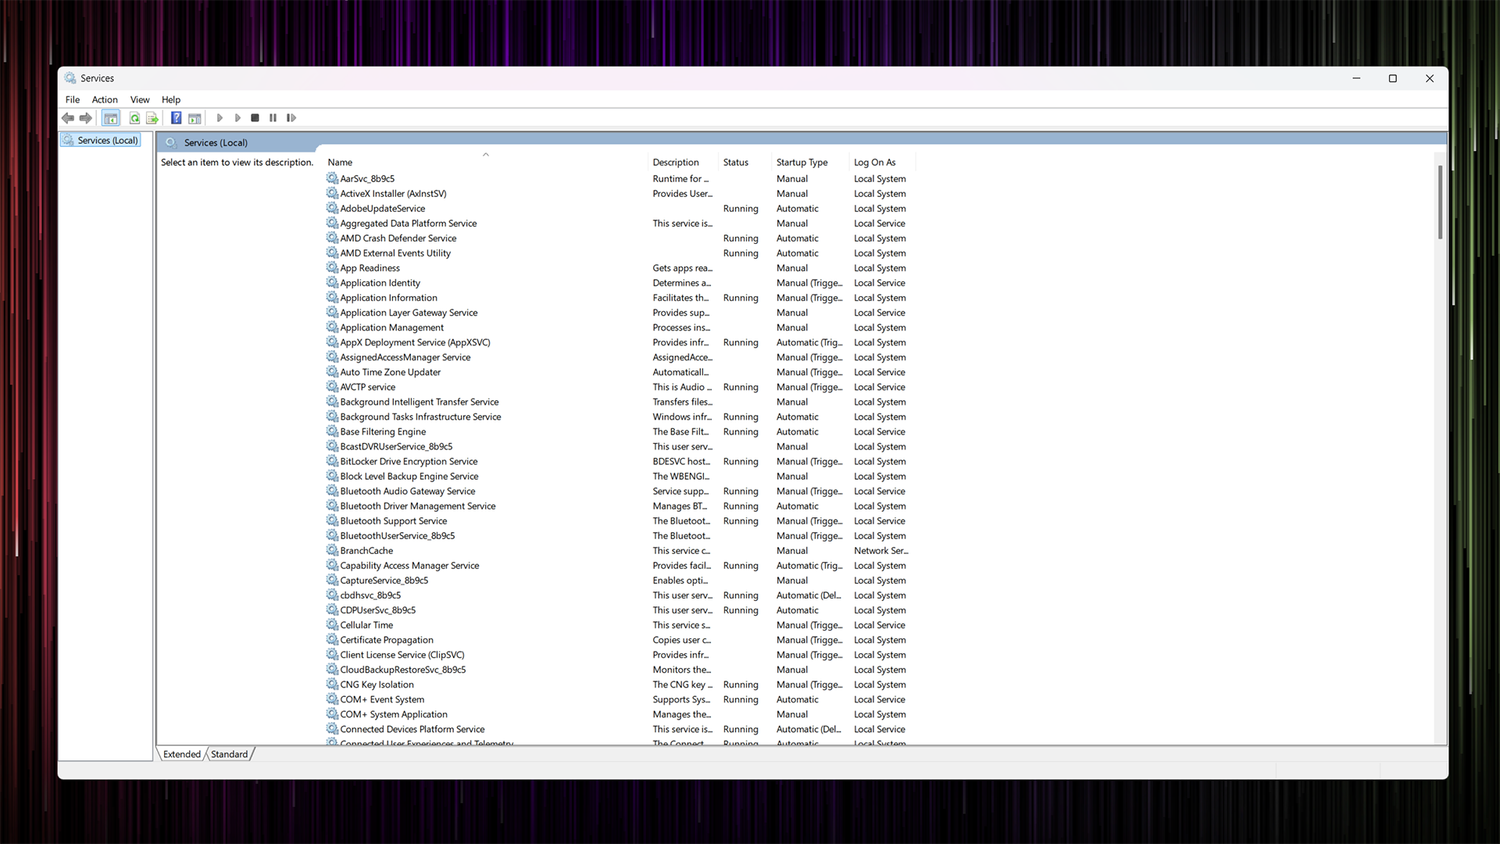Click the gear icon beside App Readiness
The width and height of the screenshot is (1500, 844).
tap(332, 268)
